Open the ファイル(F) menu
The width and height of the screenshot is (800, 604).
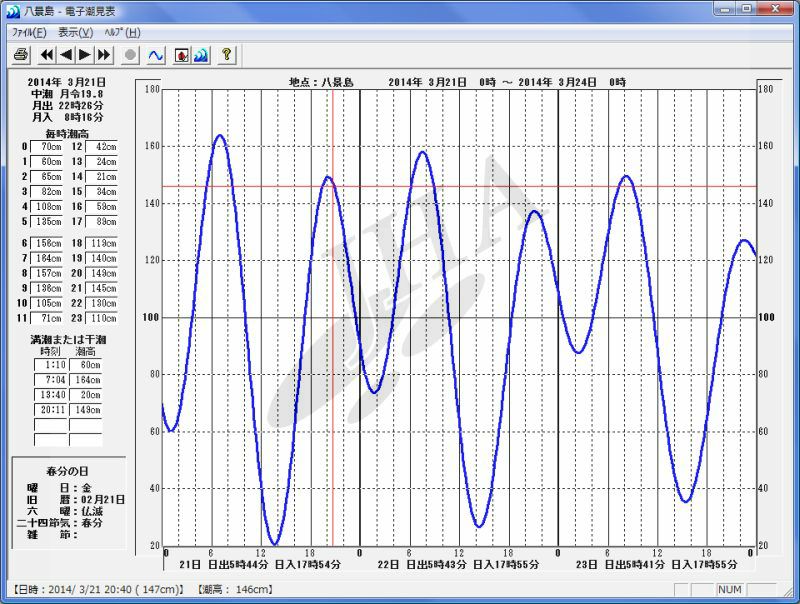29,33
